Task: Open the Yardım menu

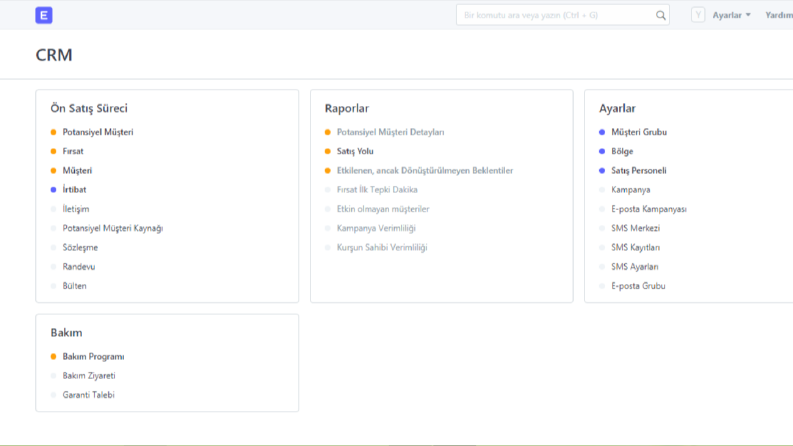Action: pos(779,15)
